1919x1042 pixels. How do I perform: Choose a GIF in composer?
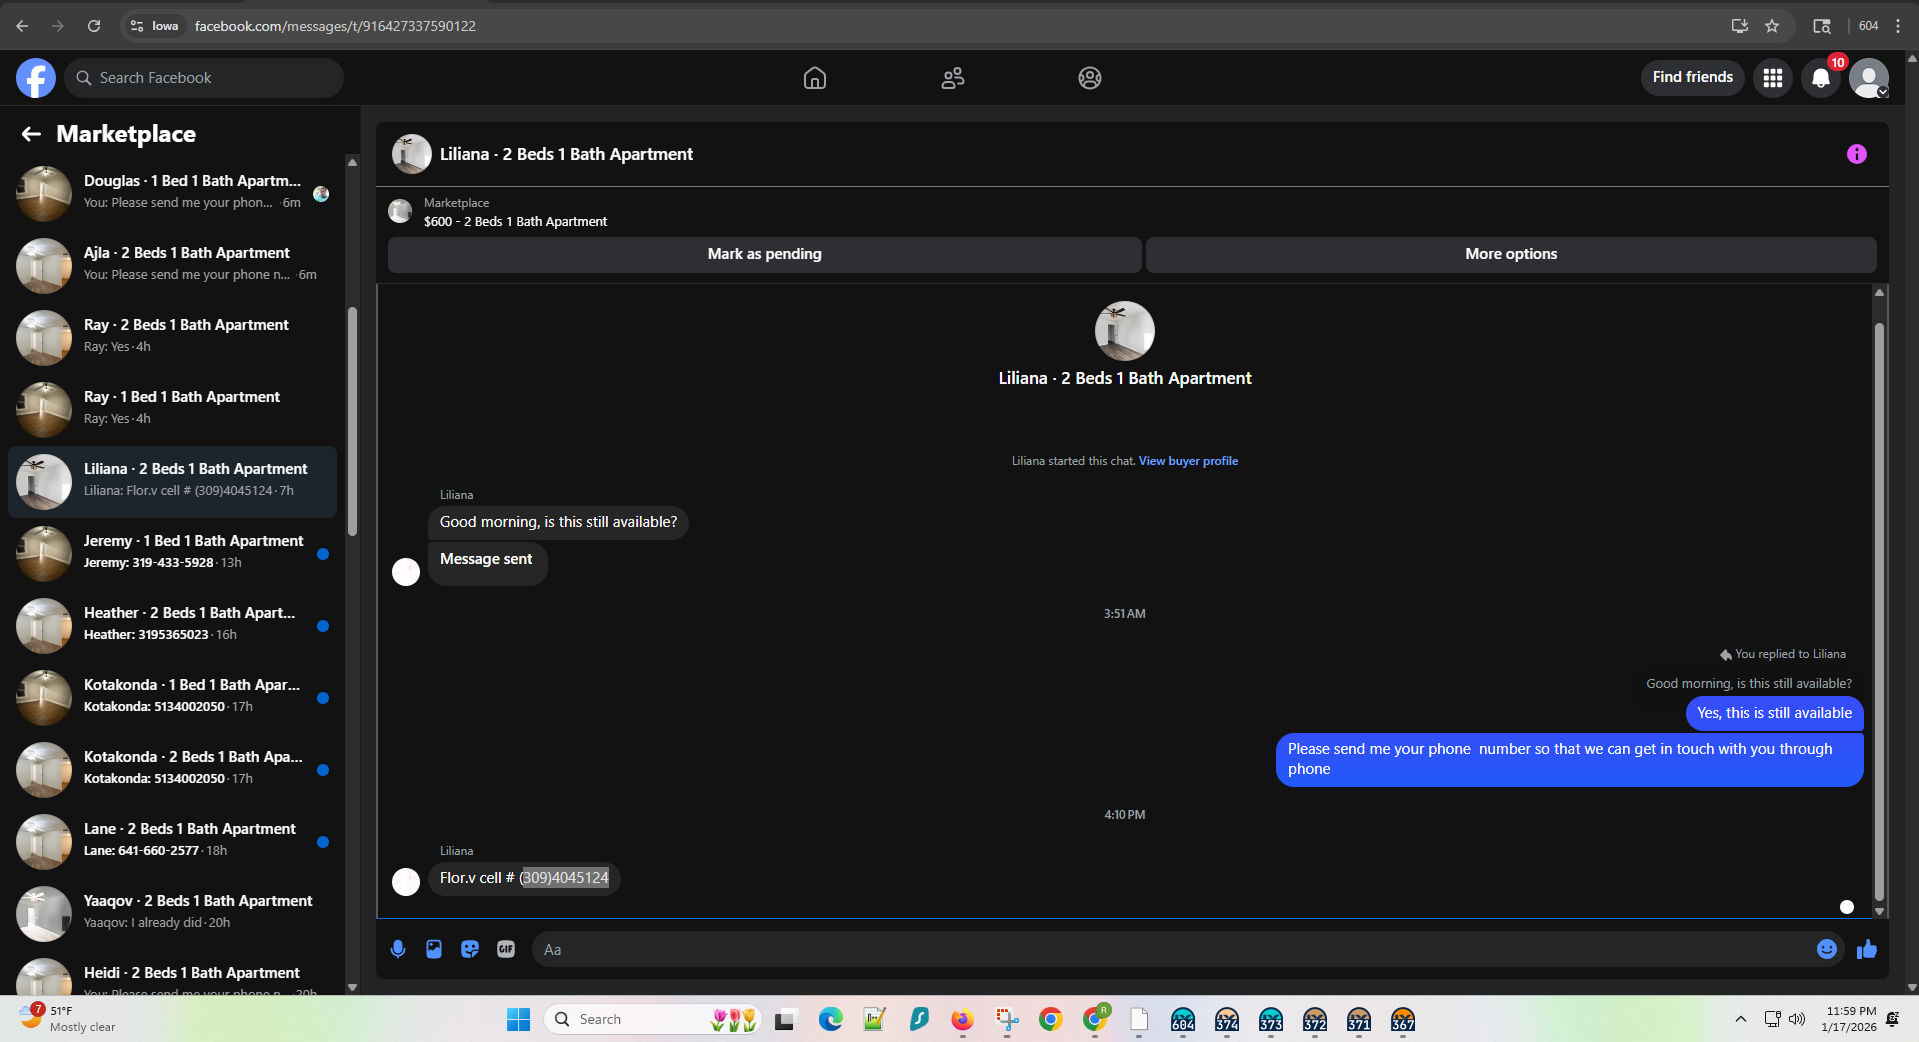click(506, 949)
